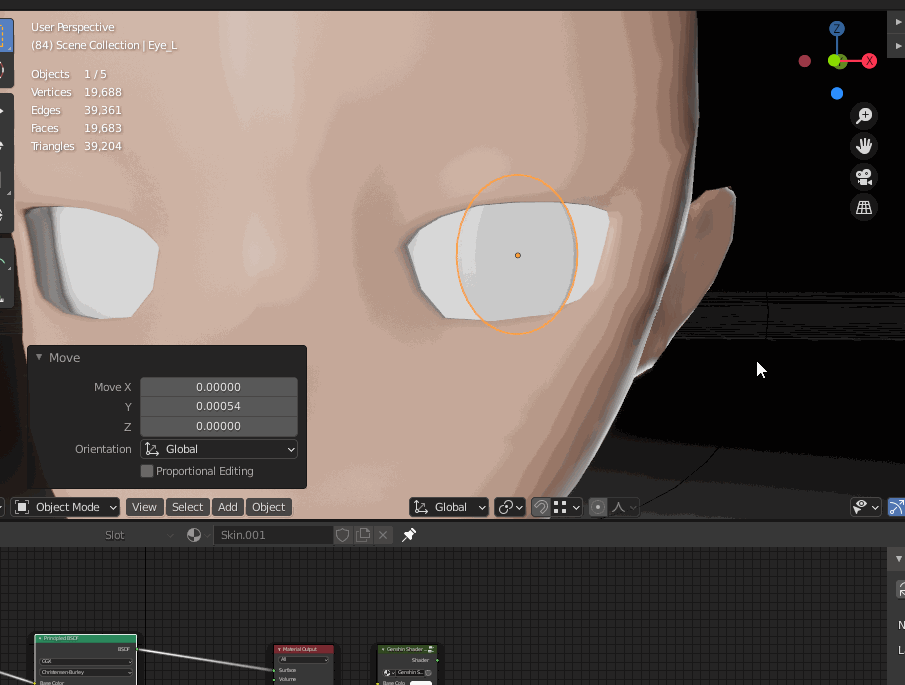Open the browse material globe icon
The width and height of the screenshot is (905, 685).
tap(194, 534)
